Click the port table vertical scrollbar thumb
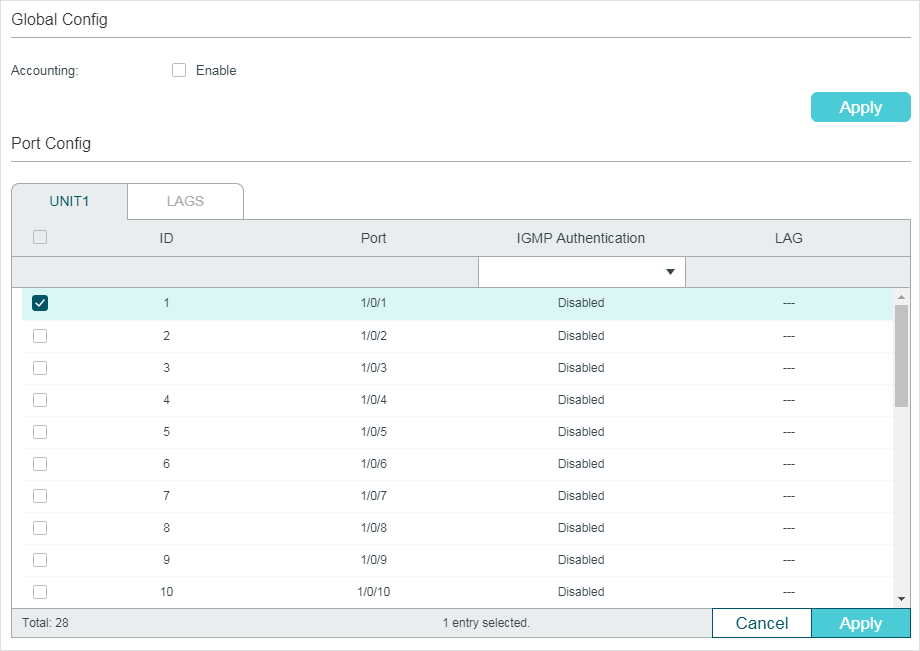Screen dimensions: 920x651 point(901,355)
